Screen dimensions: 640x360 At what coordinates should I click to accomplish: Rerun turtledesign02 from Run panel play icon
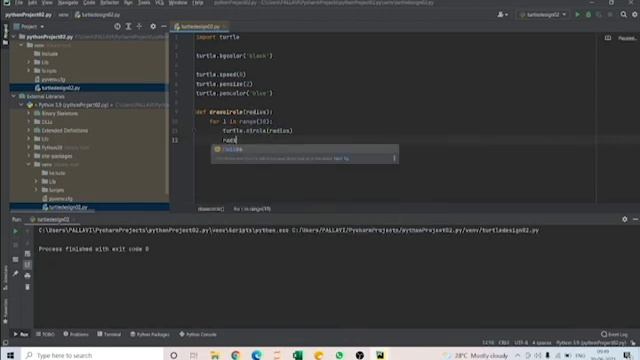[x=16, y=231]
